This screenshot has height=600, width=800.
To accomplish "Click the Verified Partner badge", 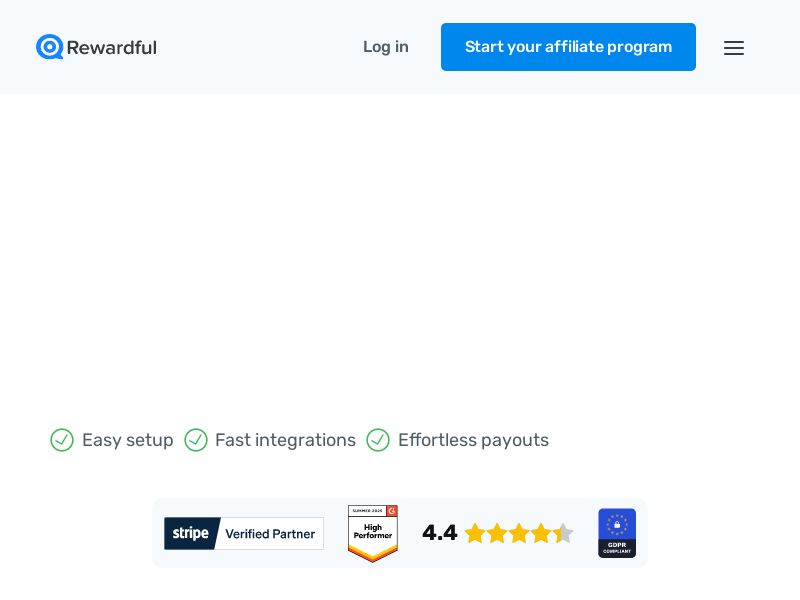I will pyautogui.click(x=271, y=533).
